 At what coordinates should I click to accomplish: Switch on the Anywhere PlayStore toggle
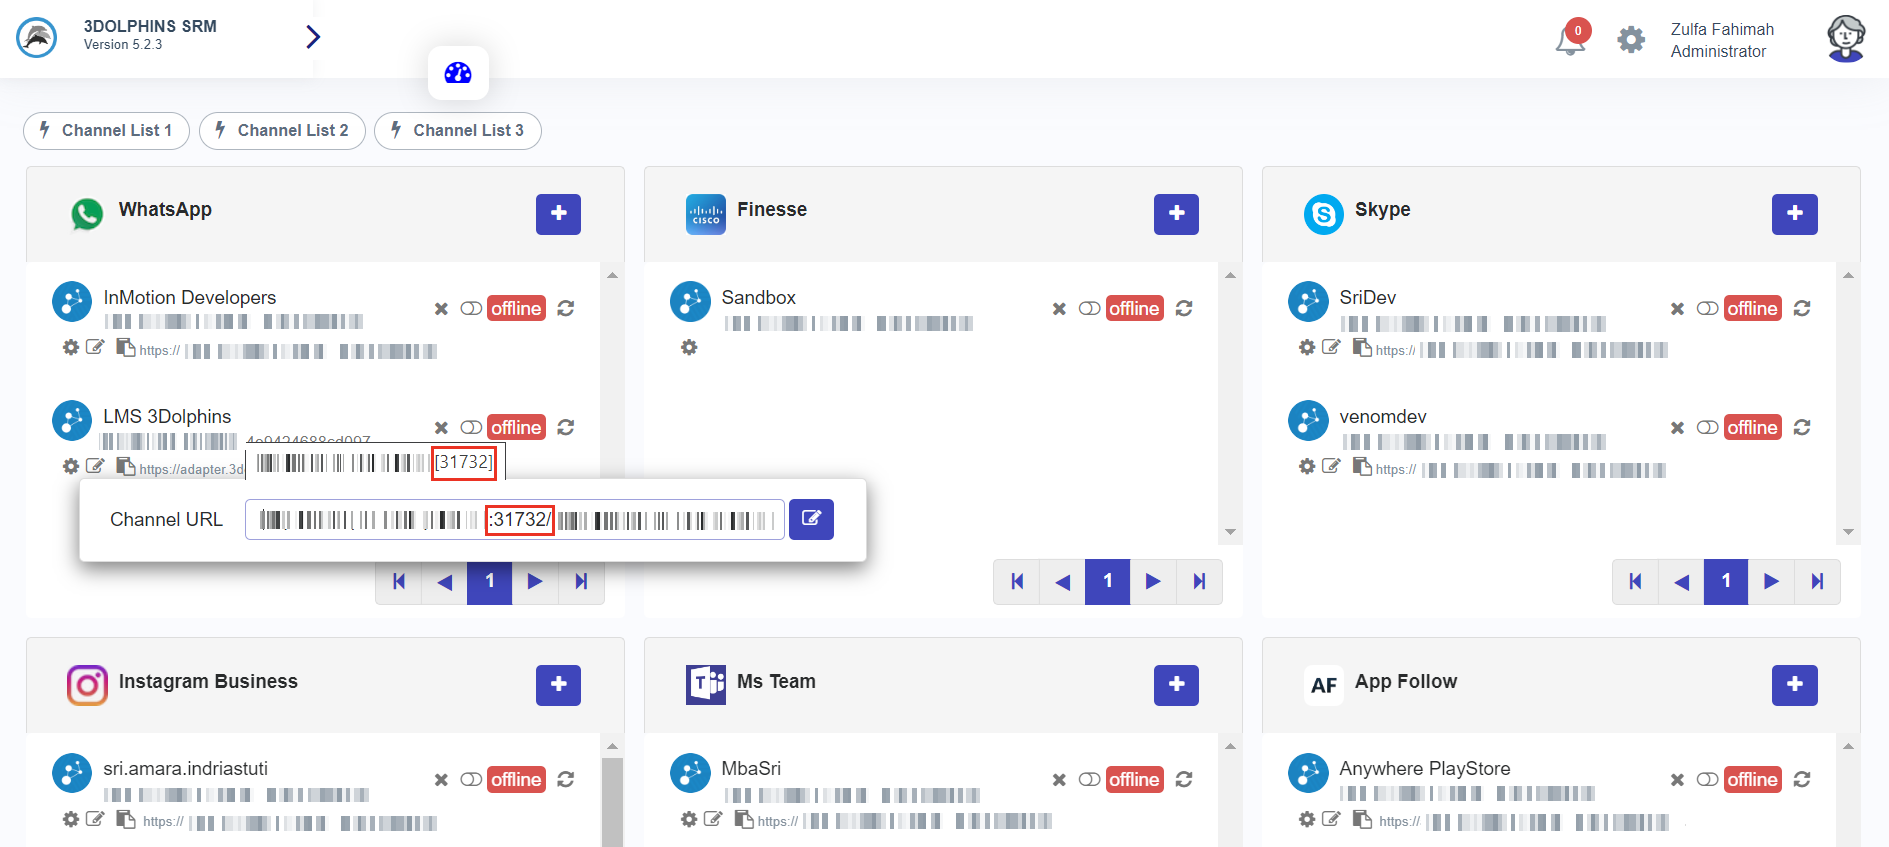(x=1707, y=780)
